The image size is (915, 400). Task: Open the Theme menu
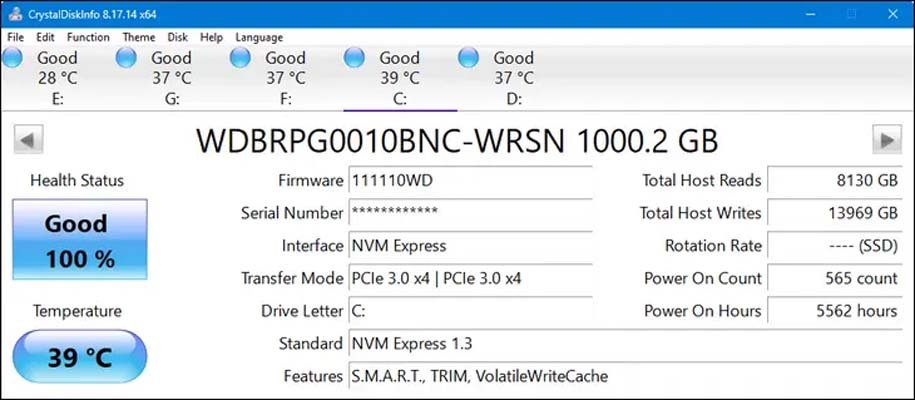click(x=139, y=37)
